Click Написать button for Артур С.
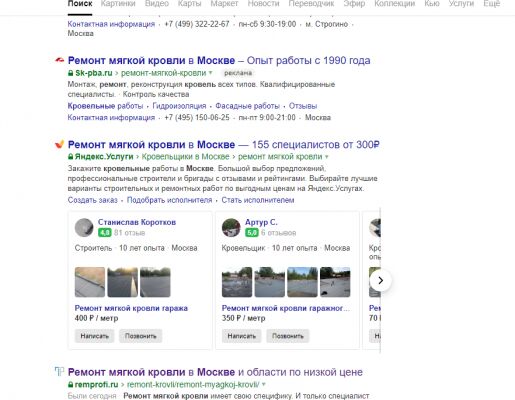515x400 pixels. click(242, 336)
